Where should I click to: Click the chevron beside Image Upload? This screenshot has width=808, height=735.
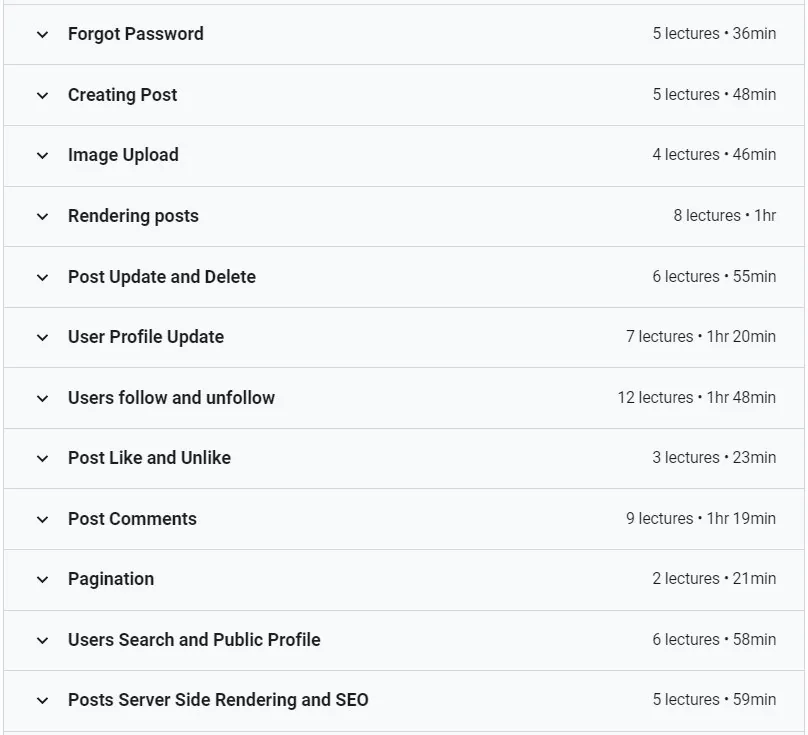click(43, 156)
